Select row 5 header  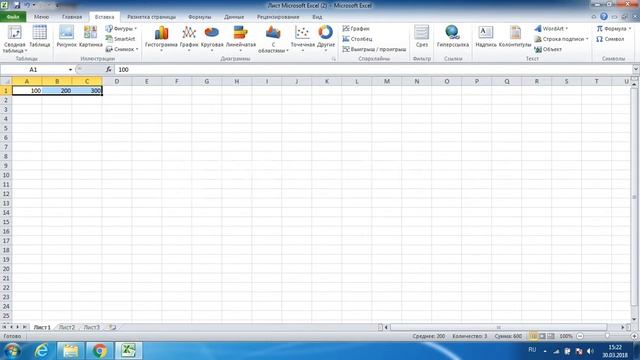6,128
